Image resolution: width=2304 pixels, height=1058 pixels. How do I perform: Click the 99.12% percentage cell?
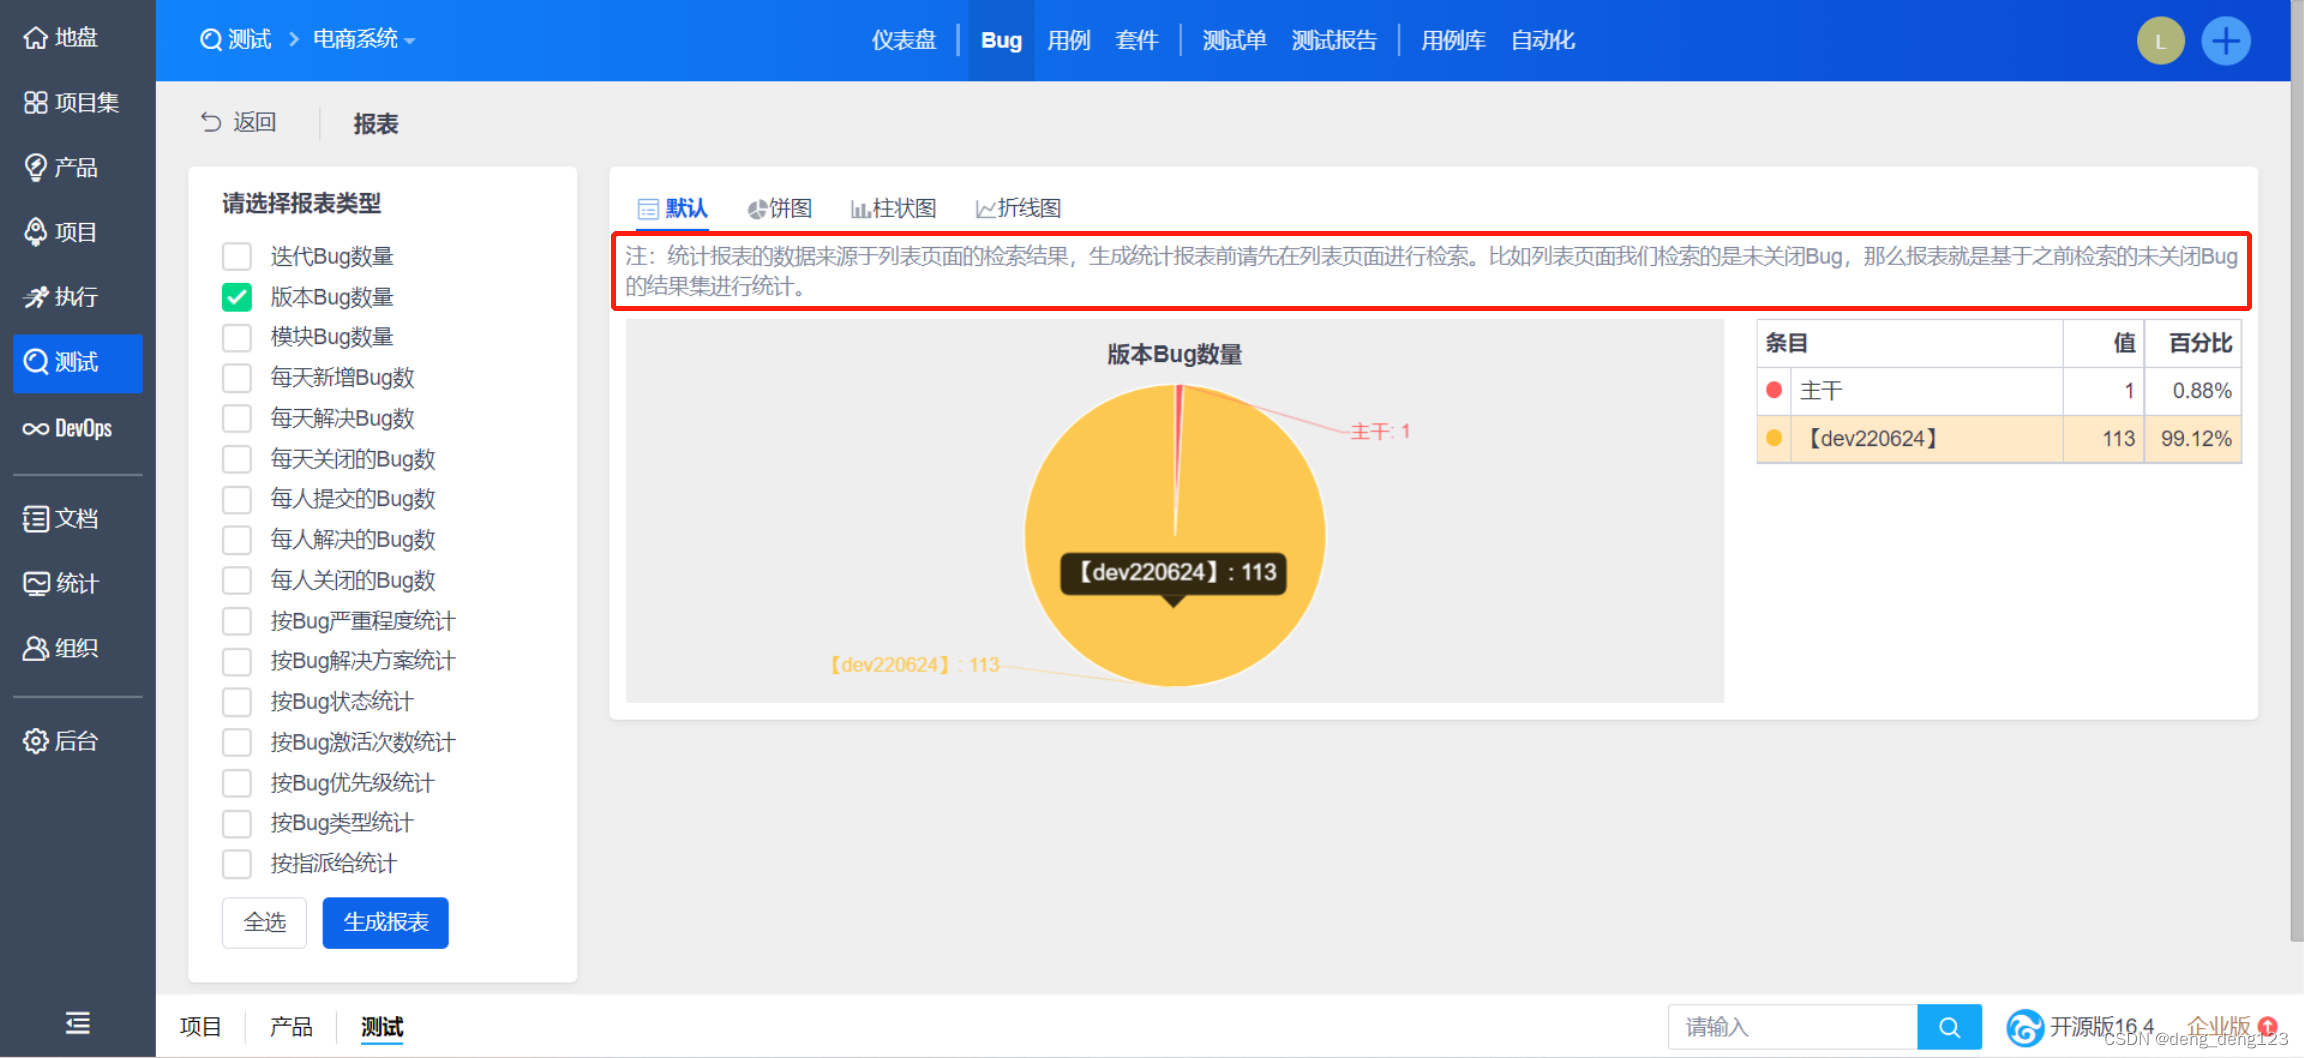coord(2194,439)
